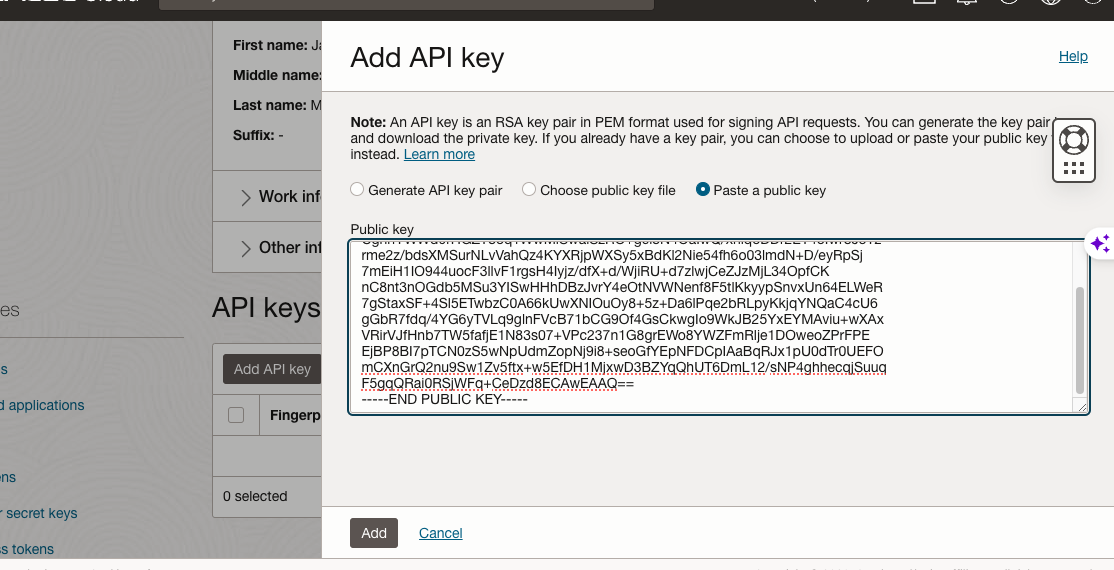1114x570 pixels.
Task: Open the applications sidebar link
Action: [45, 405]
